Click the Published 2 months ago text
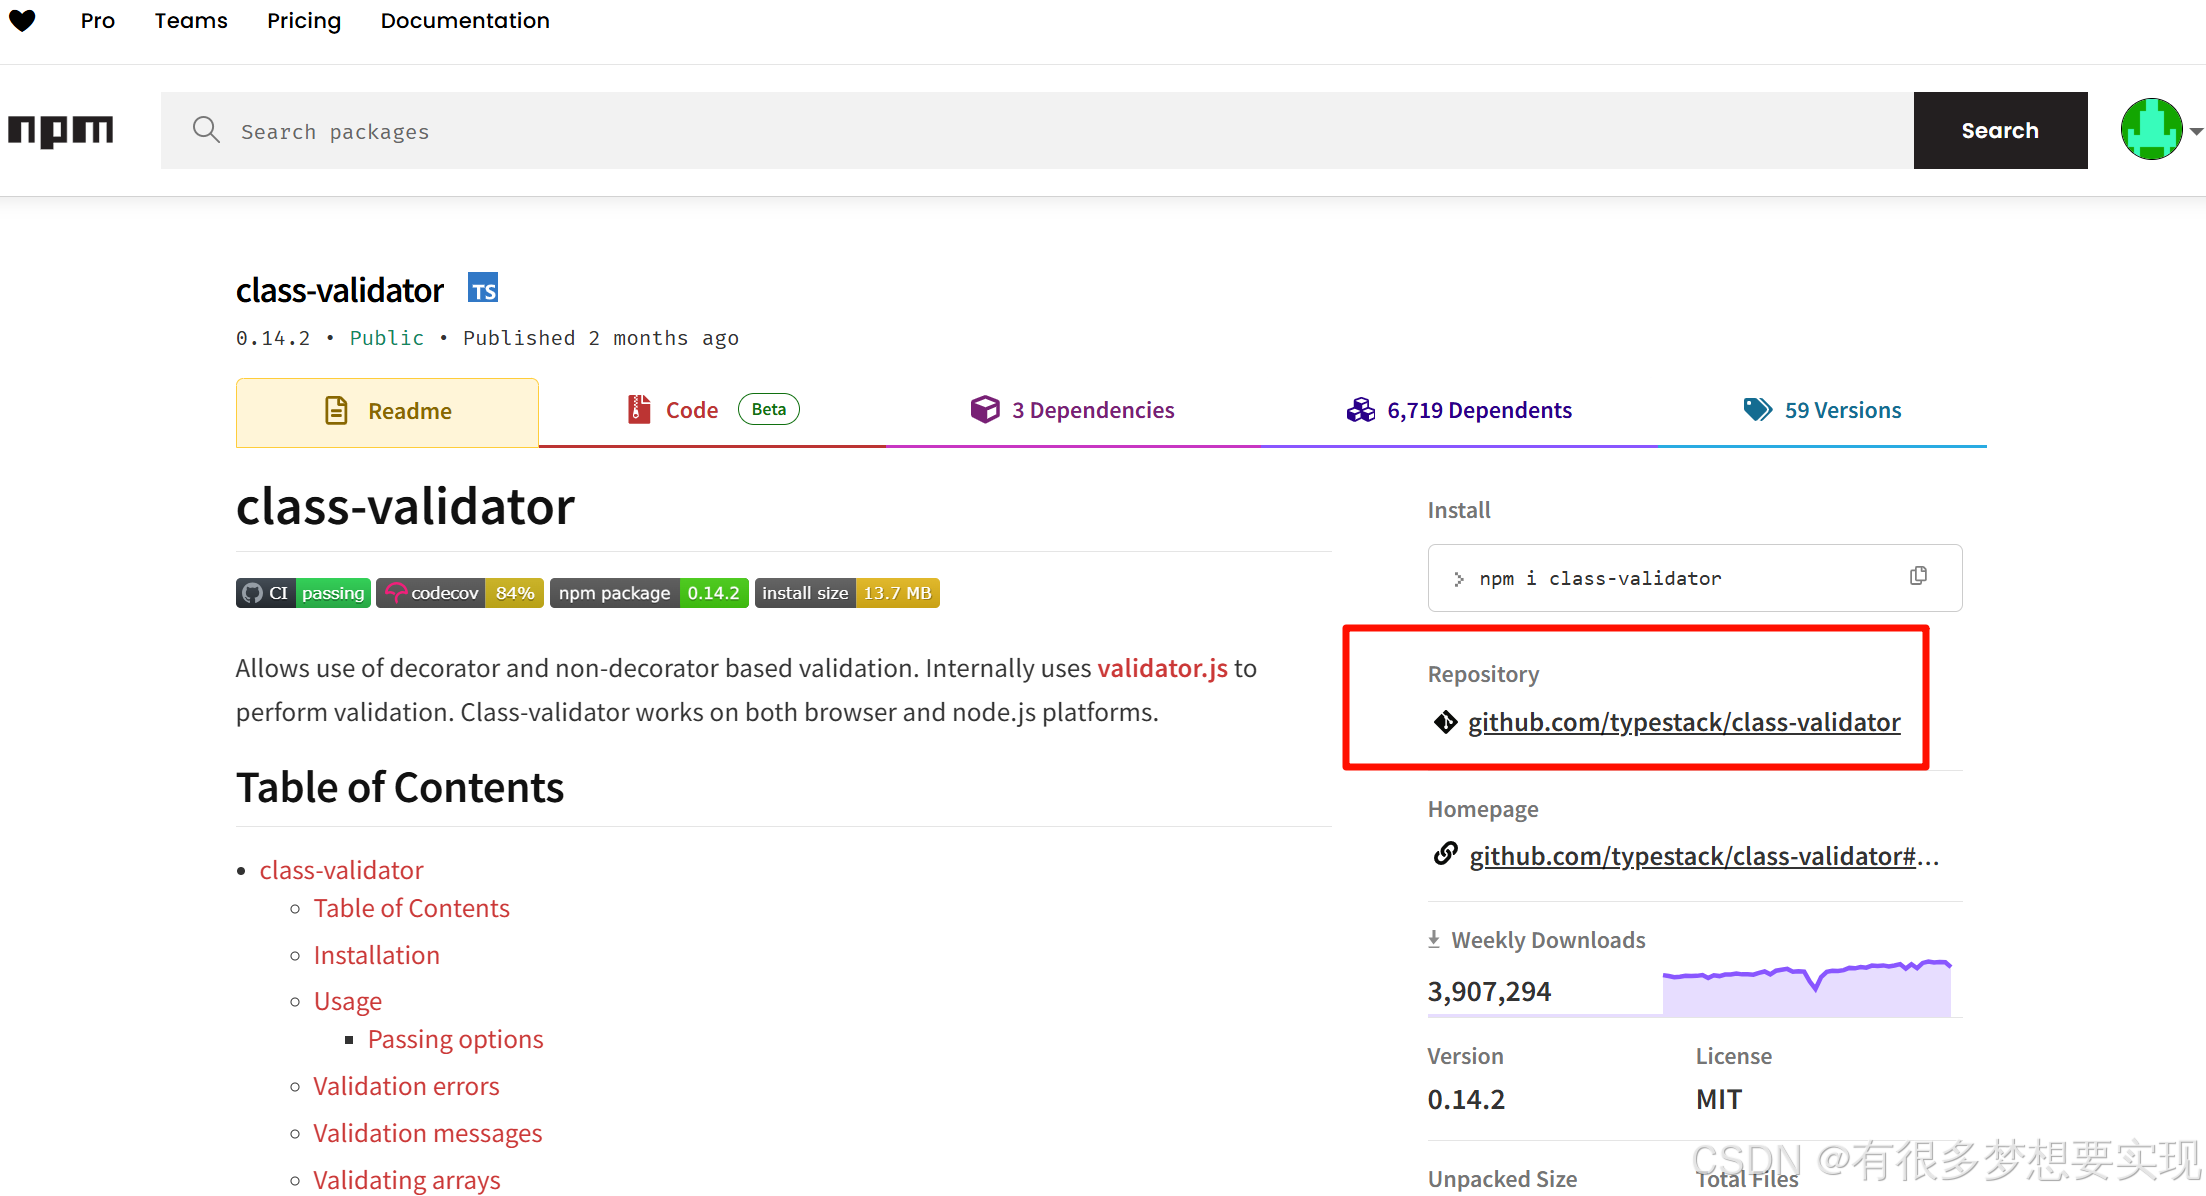 tap(601, 338)
